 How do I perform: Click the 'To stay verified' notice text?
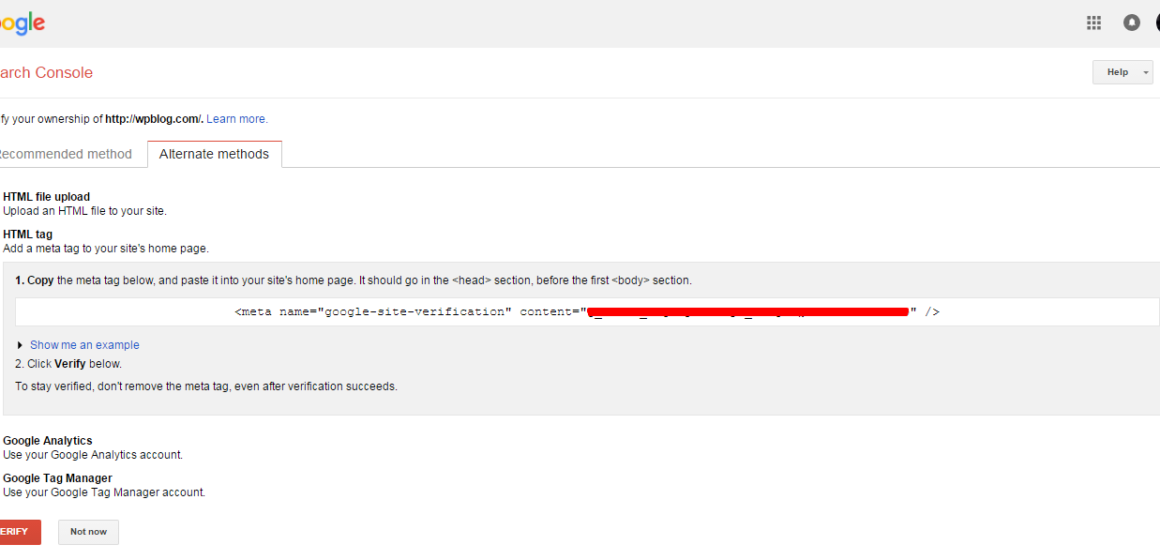coord(206,386)
